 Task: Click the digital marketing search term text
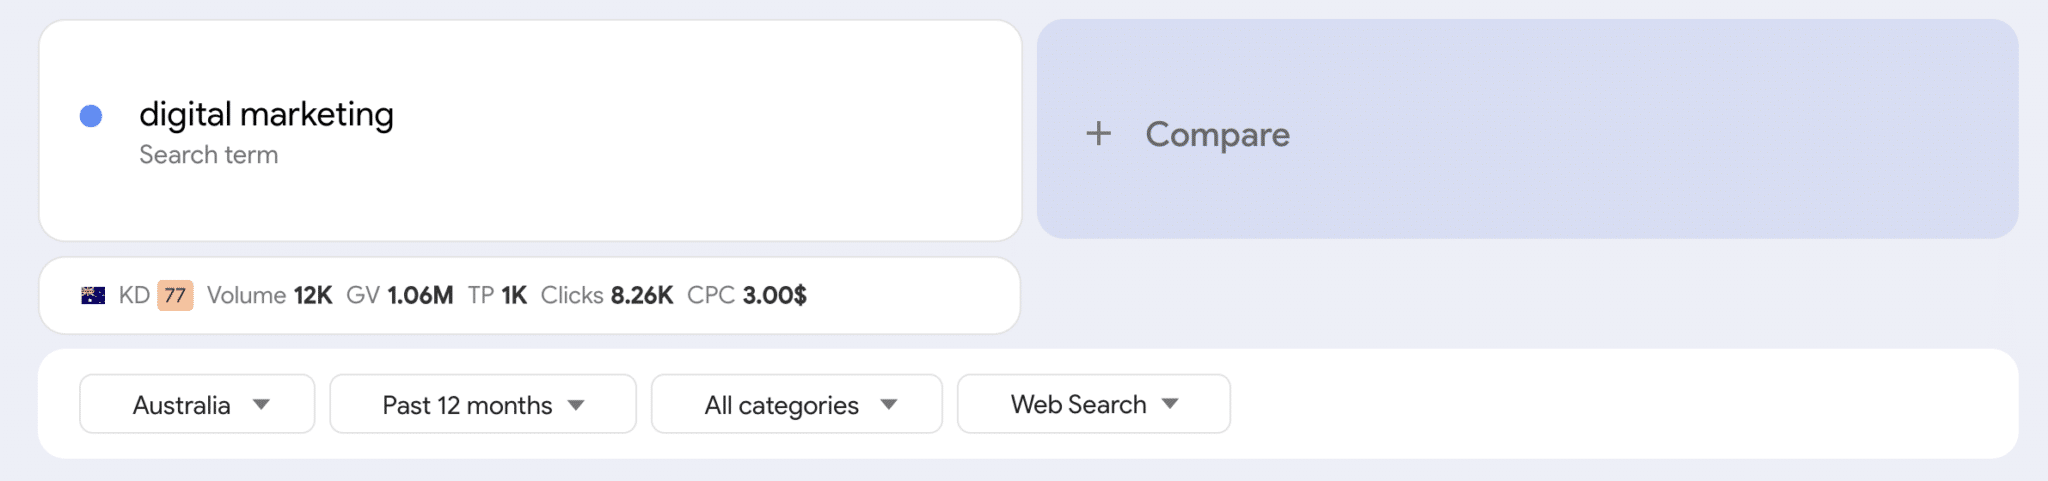266,114
